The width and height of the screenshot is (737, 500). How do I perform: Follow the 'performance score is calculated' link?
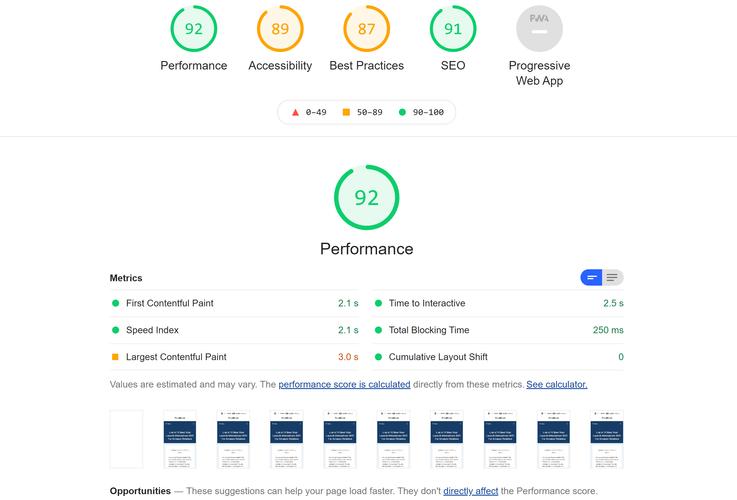point(344,384)
